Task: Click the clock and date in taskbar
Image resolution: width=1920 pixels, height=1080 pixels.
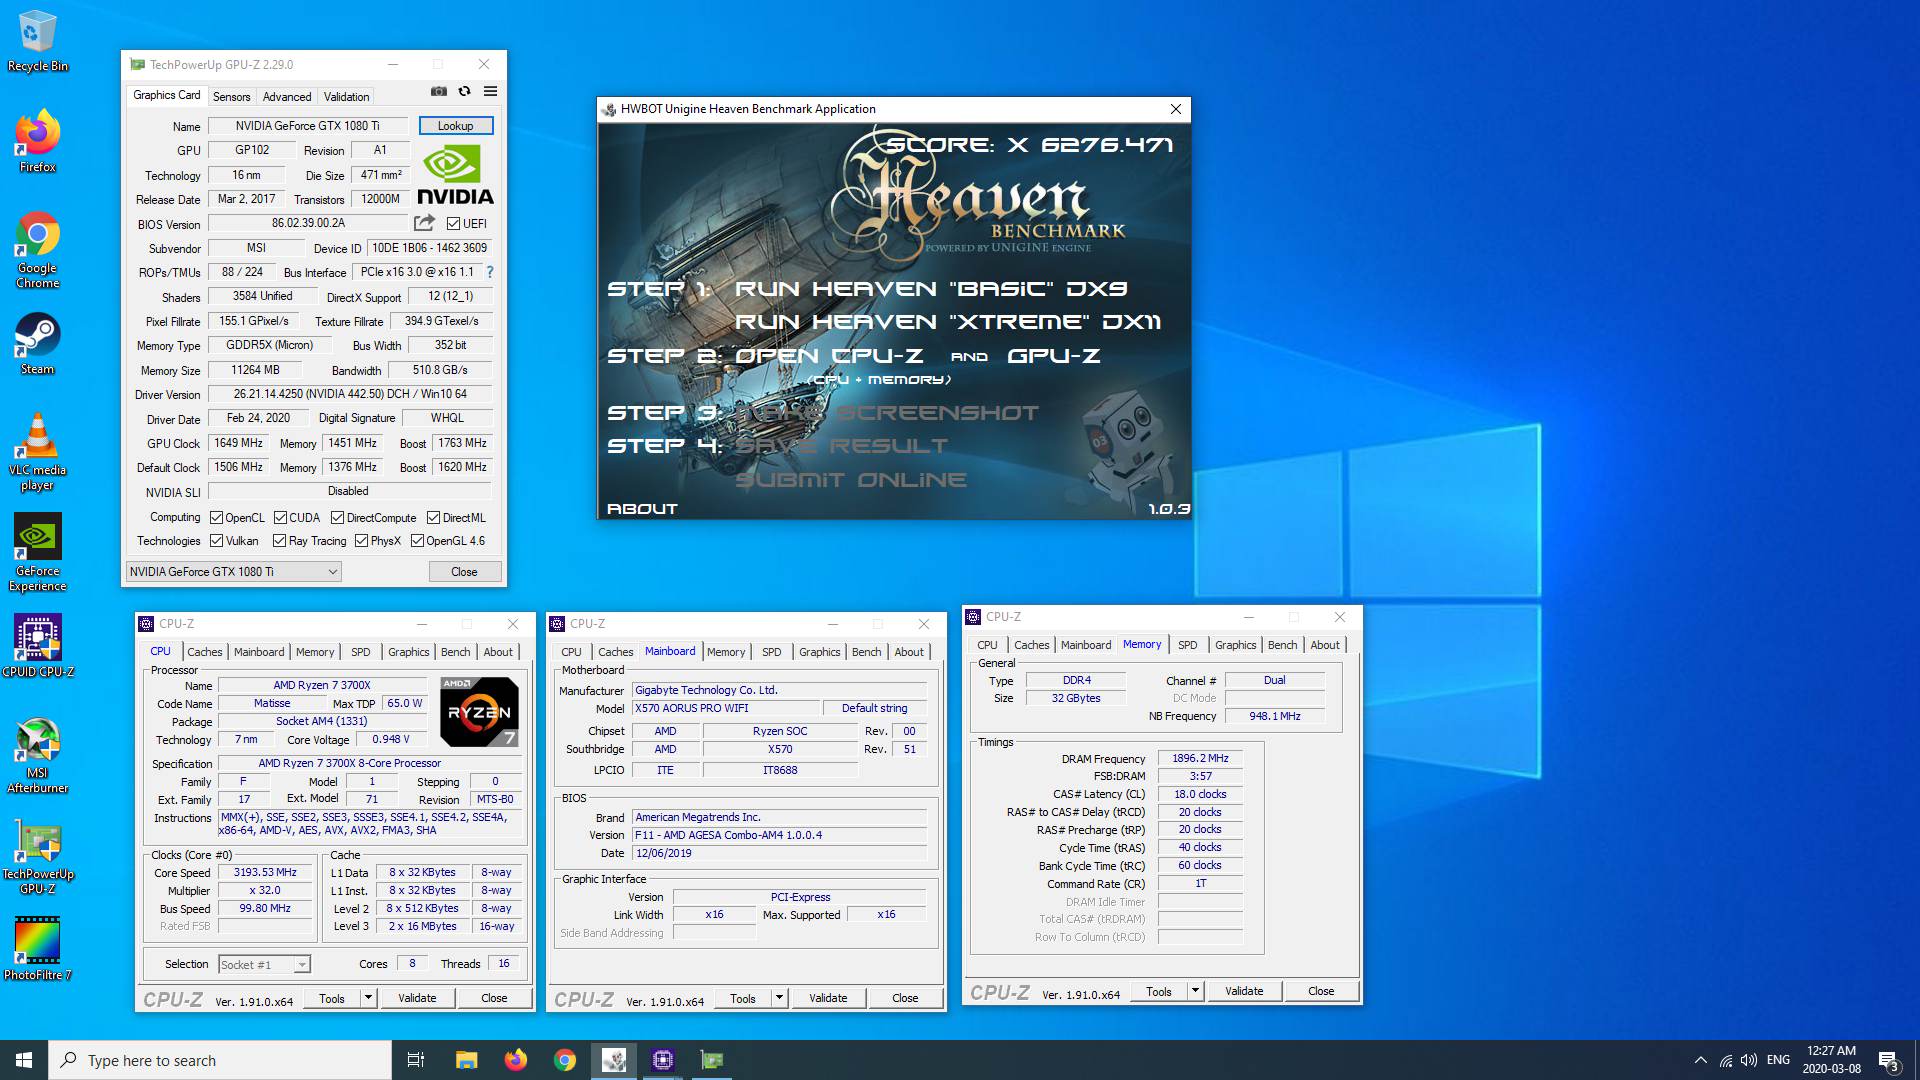Action: coord(1832,1060)
